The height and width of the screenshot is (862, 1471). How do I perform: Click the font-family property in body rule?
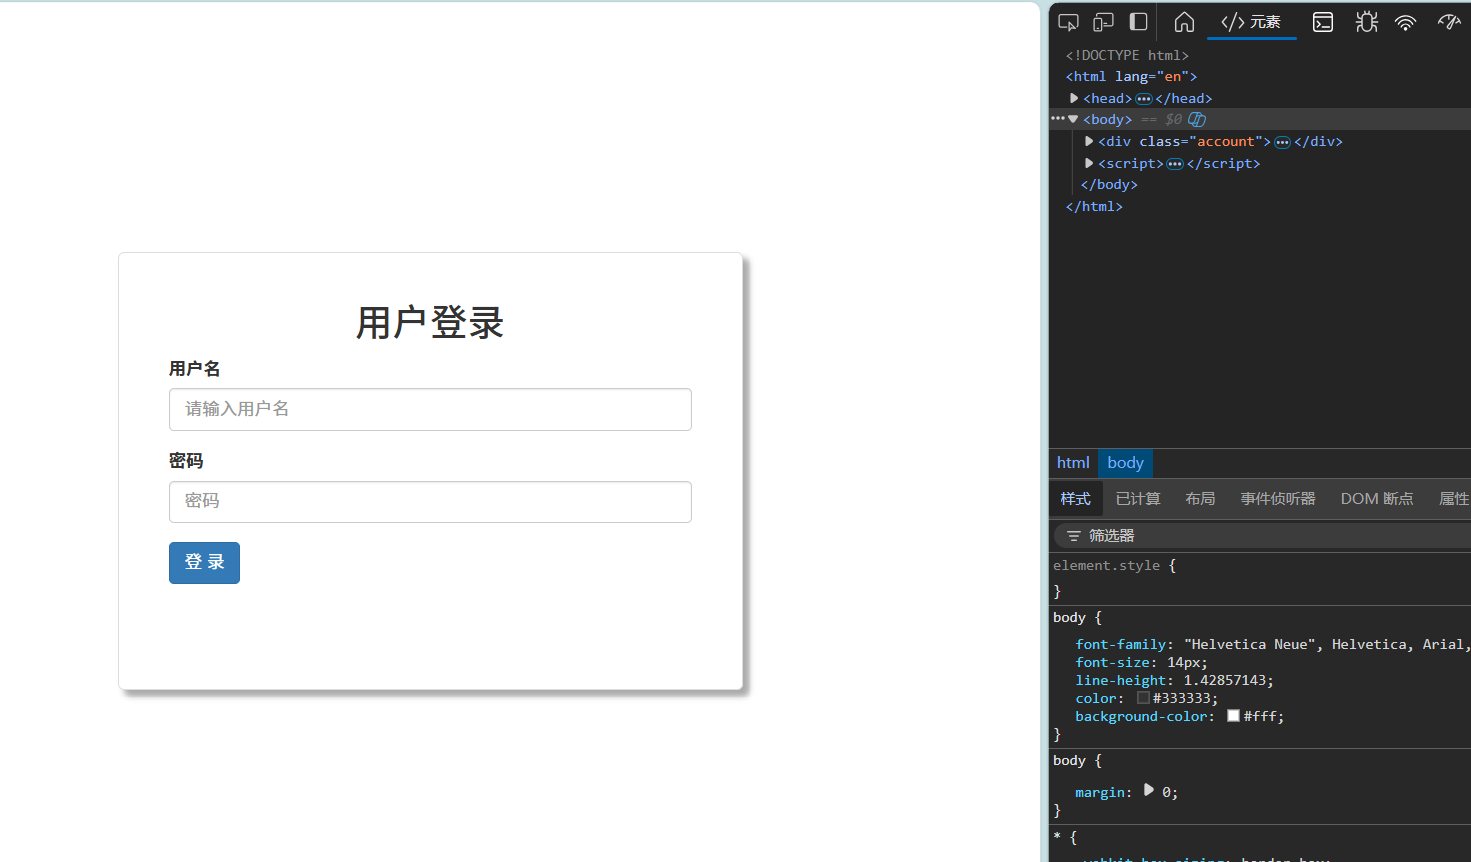tap(1120, 645)
